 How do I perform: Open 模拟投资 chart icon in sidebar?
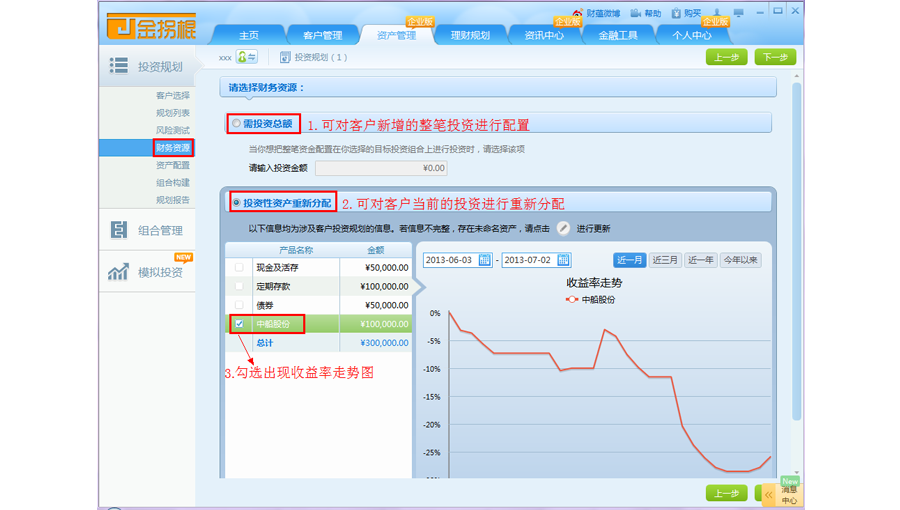119,272
